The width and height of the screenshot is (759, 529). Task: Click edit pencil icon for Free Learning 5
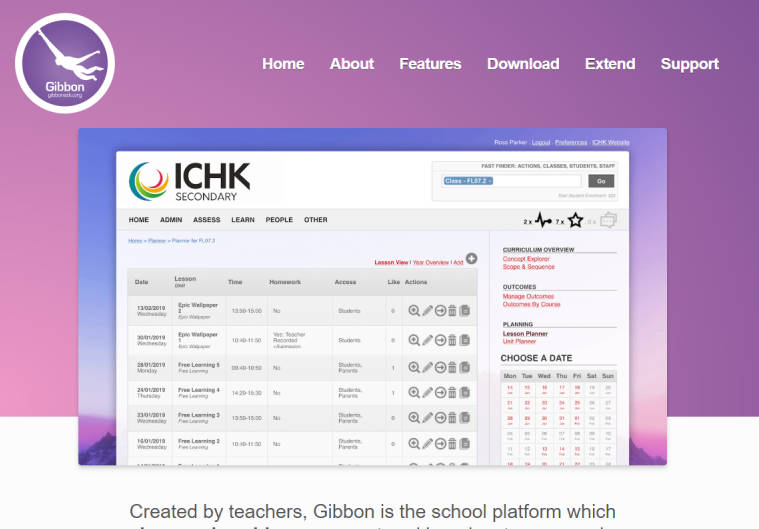pos(427,367)
